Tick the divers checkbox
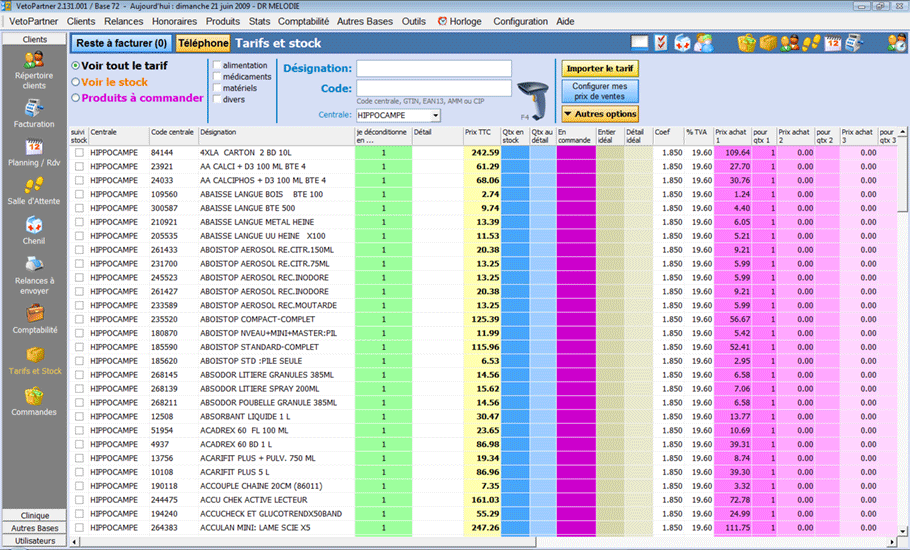Screen dimensions: 910x550 (217, 99)
